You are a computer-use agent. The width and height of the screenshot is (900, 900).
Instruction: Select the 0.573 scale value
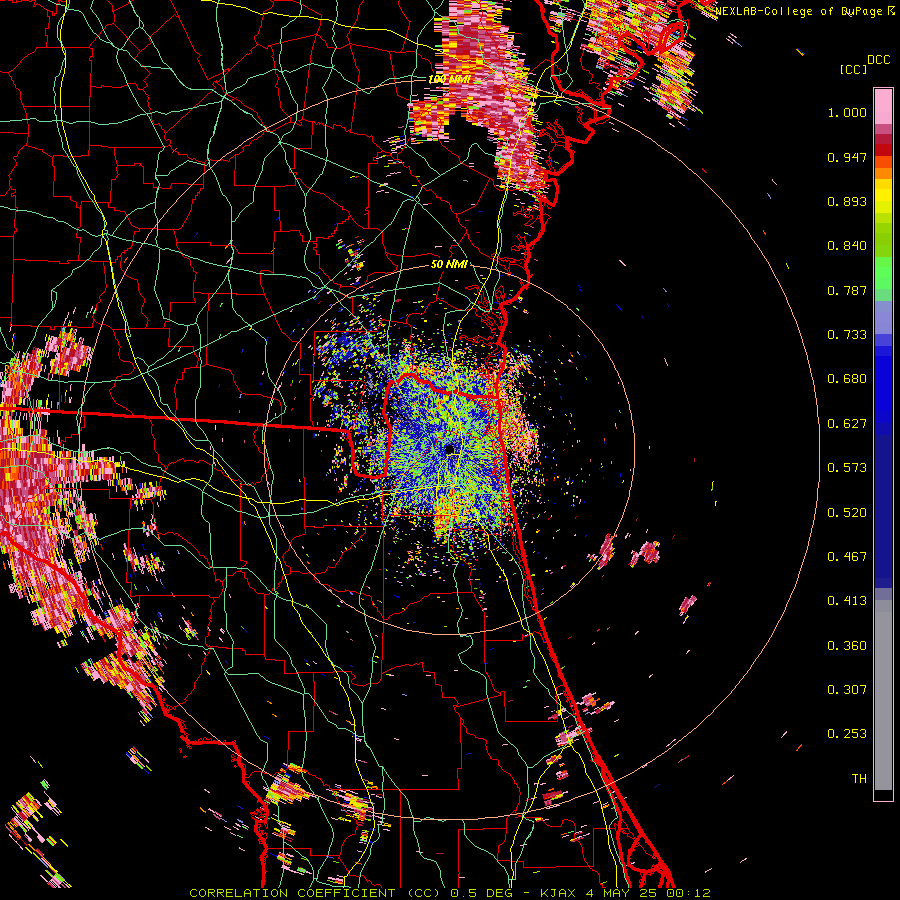[x=847, y=468]
